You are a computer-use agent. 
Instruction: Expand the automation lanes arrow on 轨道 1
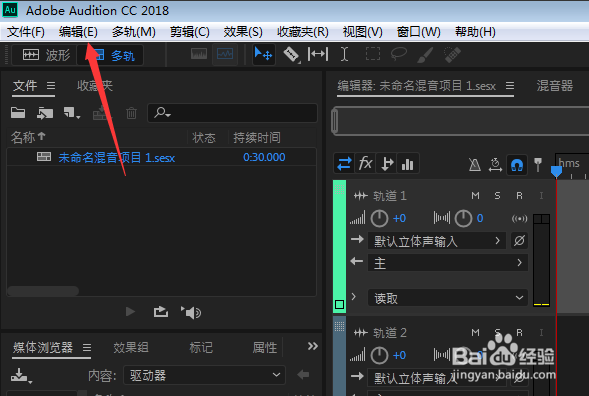[x=353, y=296]
